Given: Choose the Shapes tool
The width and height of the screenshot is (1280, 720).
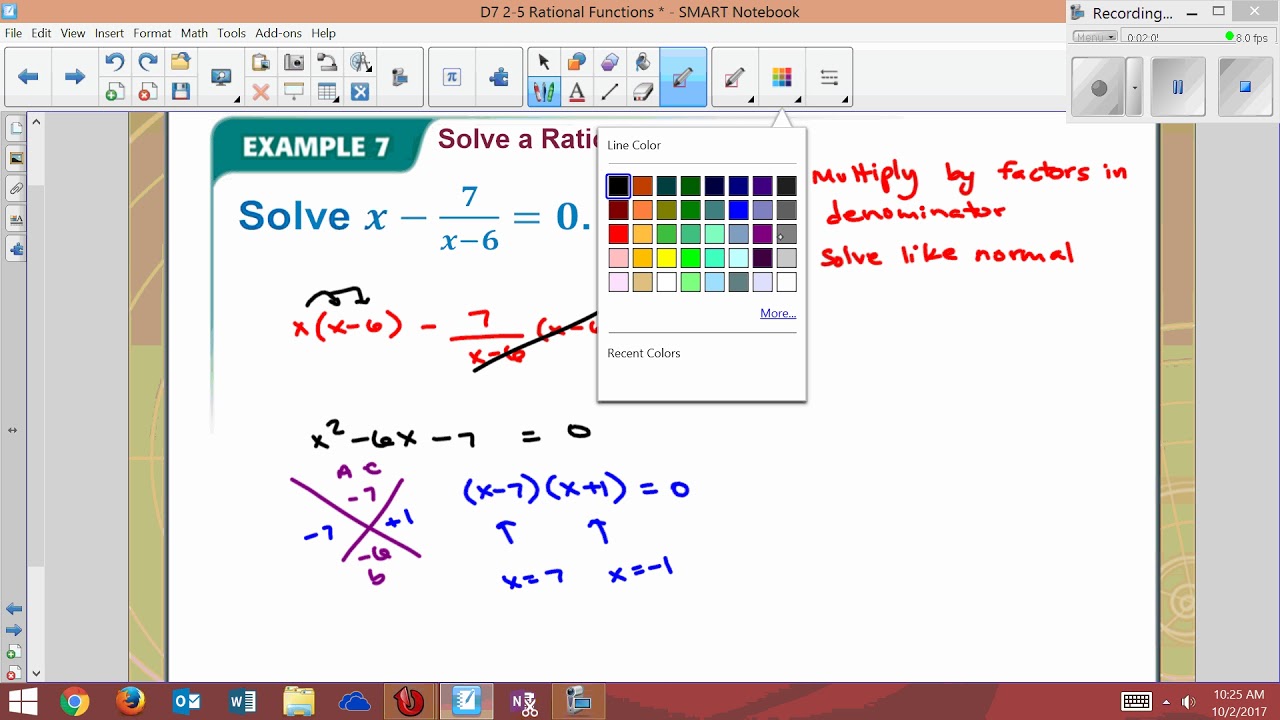Looking at the screenshot, I should pyautogui.click(x=576, y=62).
